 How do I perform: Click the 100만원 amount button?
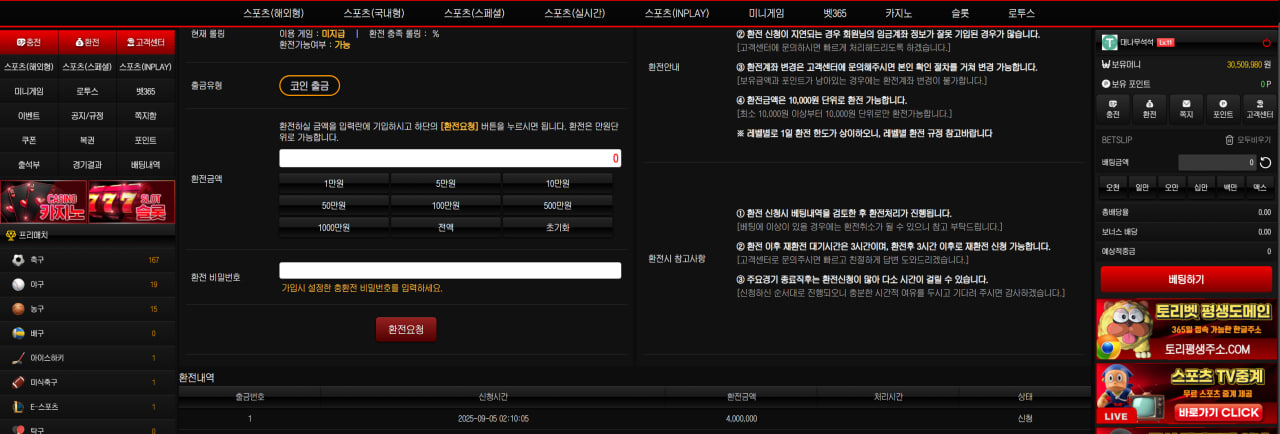[x=446, y=206]
